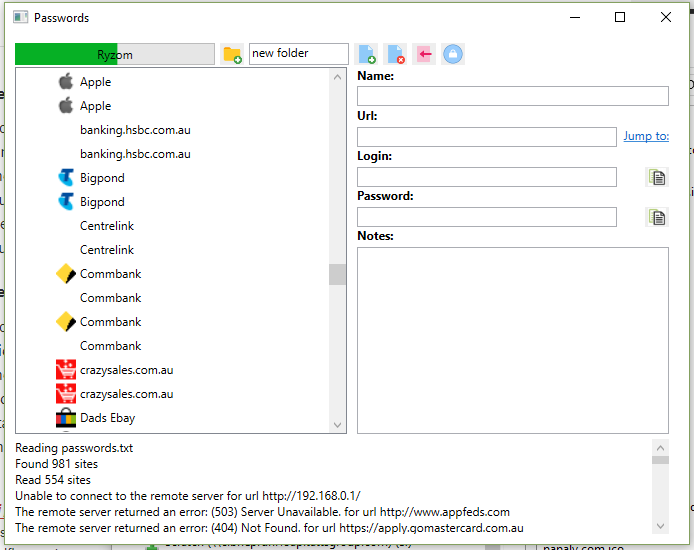Select the first banking.hsbc.com.au entry
Screen dimensions: 694x550
[x=135, y=130]
